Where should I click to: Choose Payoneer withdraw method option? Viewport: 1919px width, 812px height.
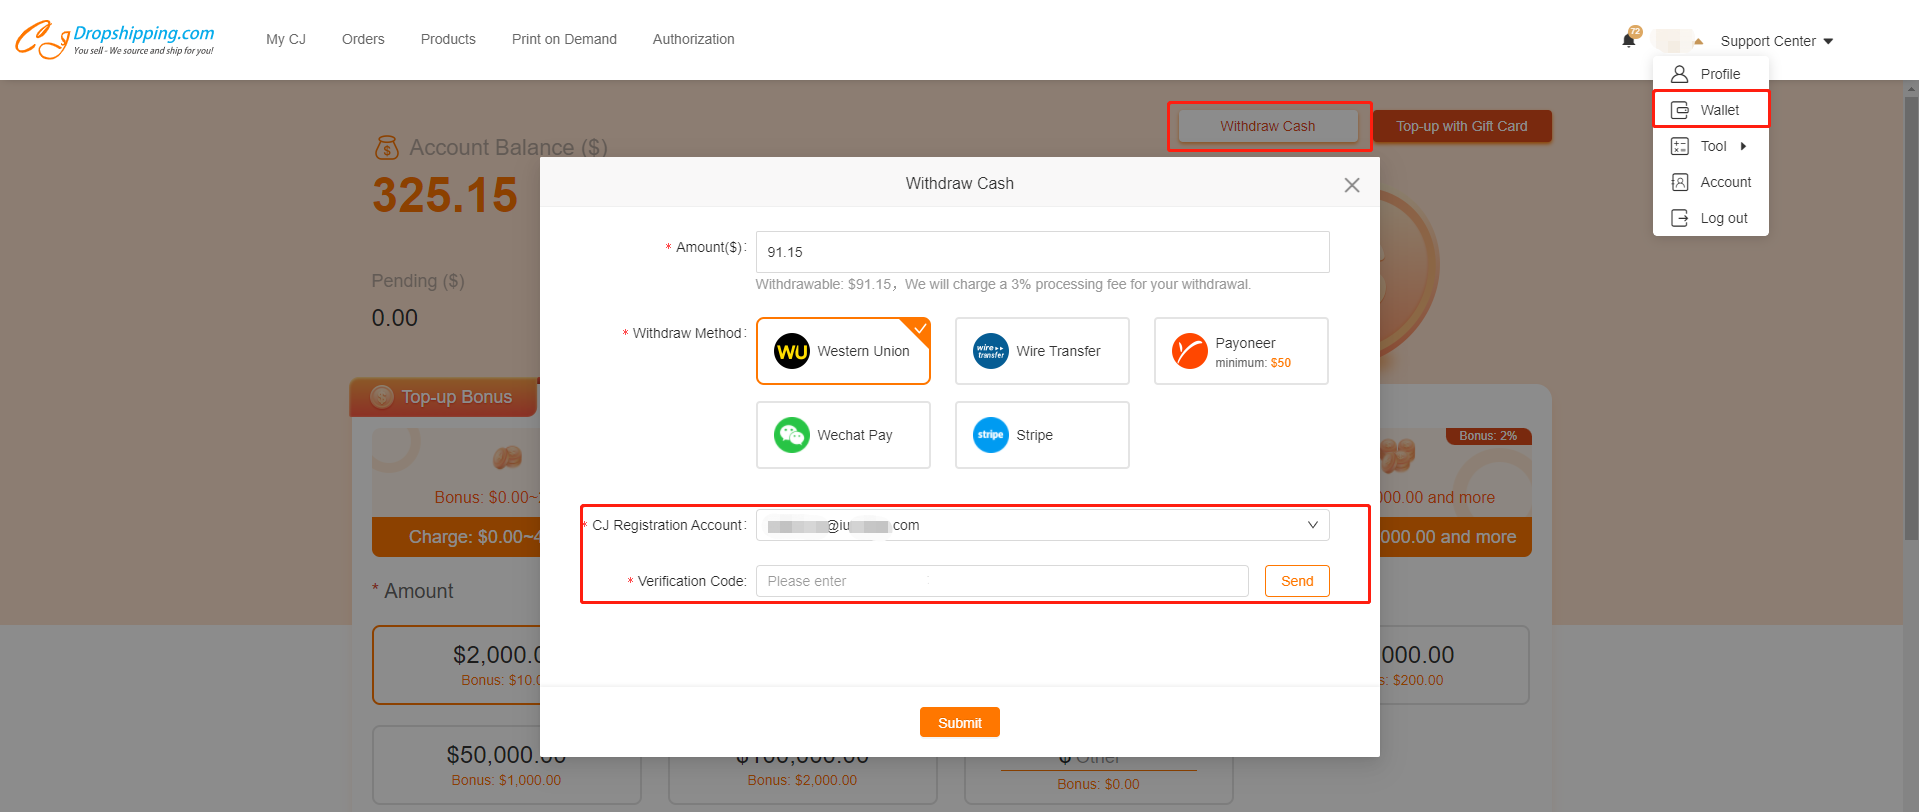[1240, 351]
